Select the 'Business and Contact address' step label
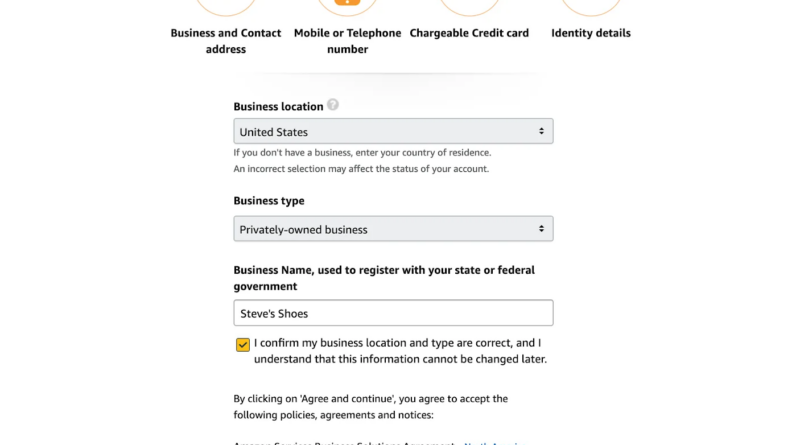Viewport: 800px width, 445px height. tap(226, 41)
